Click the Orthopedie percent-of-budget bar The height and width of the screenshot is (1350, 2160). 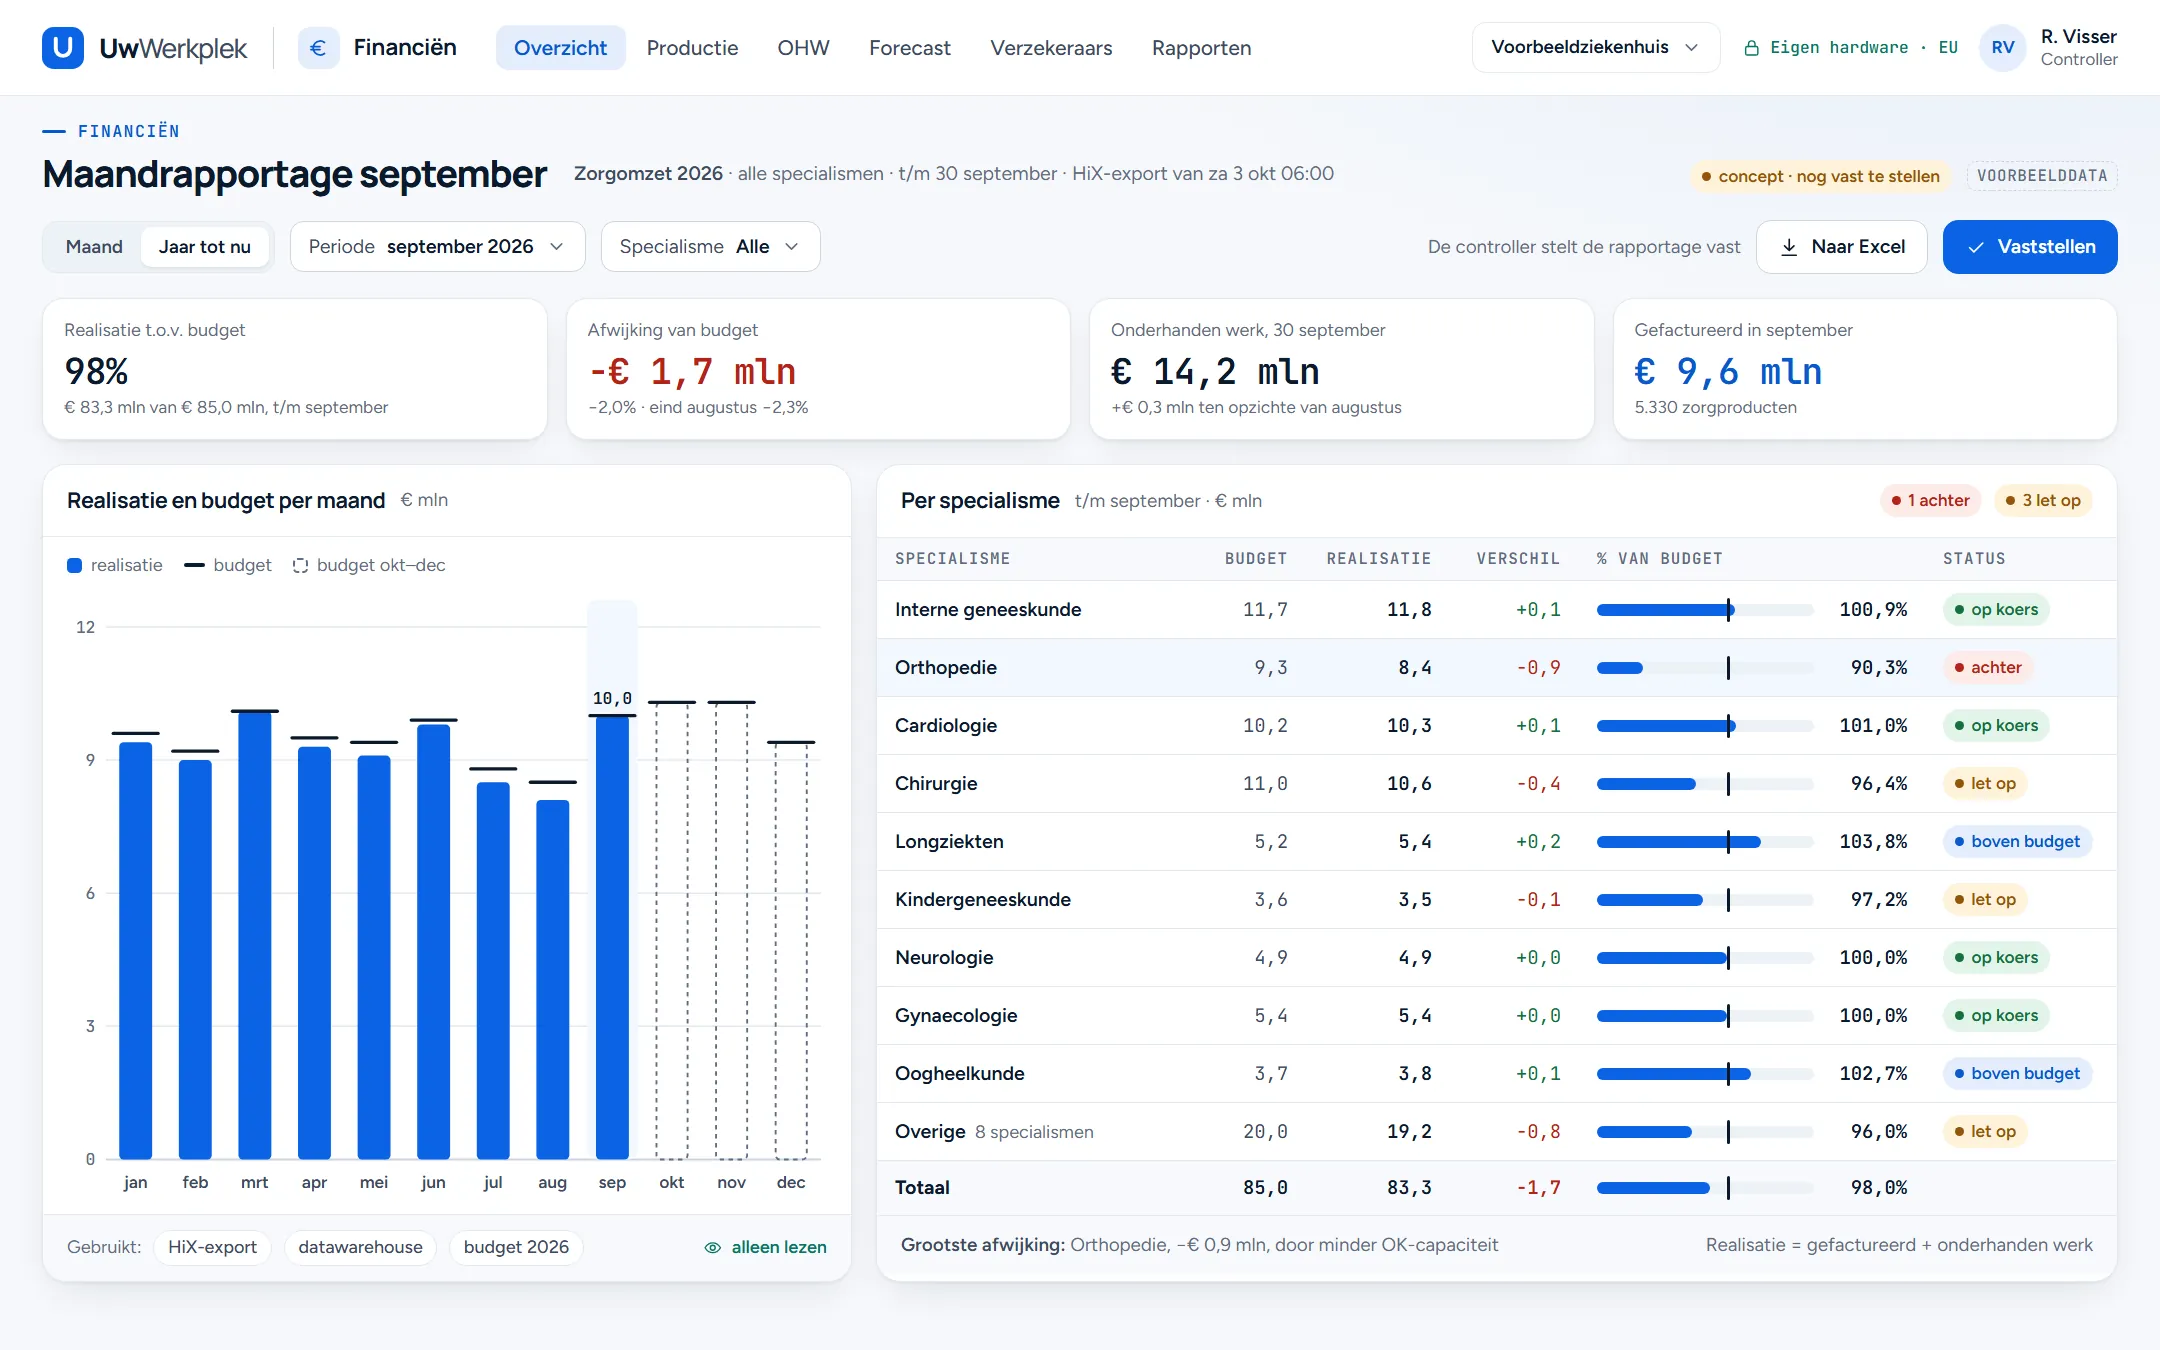coord(1704,668)
